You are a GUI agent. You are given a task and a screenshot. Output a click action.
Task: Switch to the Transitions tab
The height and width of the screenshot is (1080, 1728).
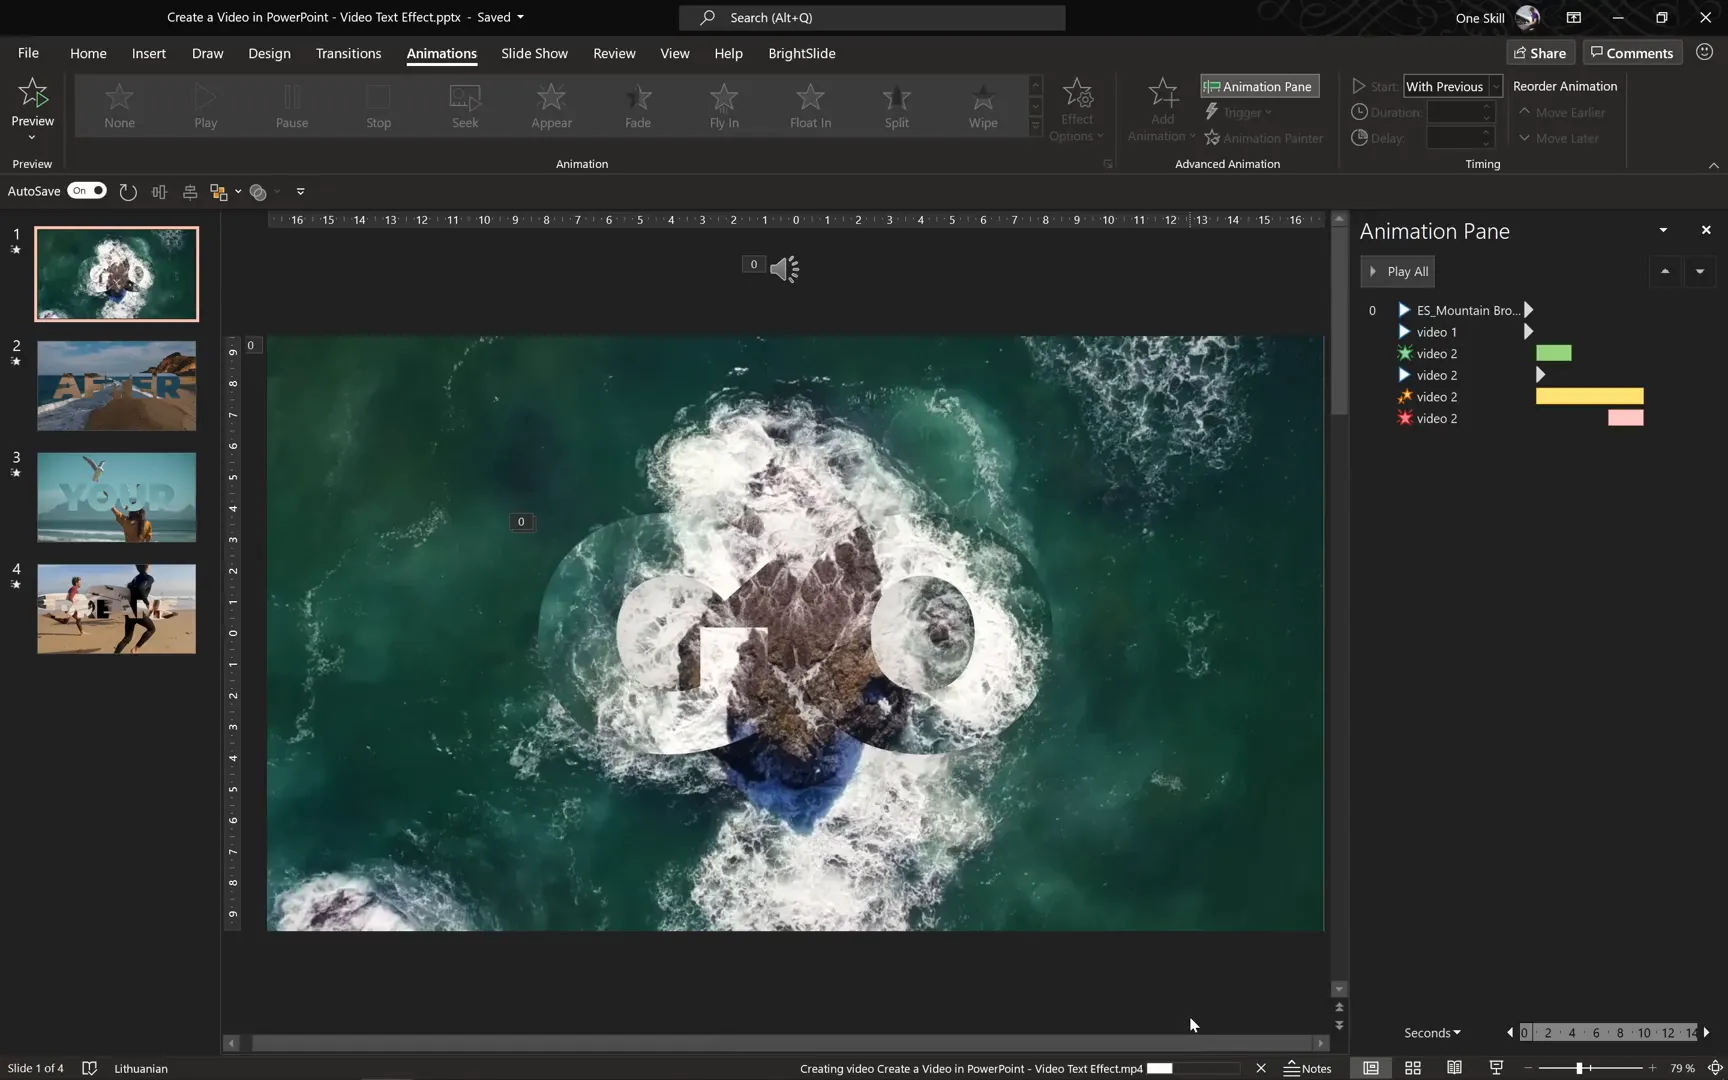[x=348, y=53]
